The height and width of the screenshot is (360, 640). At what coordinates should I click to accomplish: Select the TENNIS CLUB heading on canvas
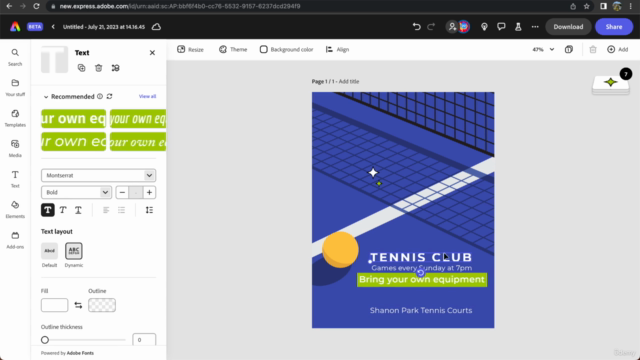[x=421, y=257]
